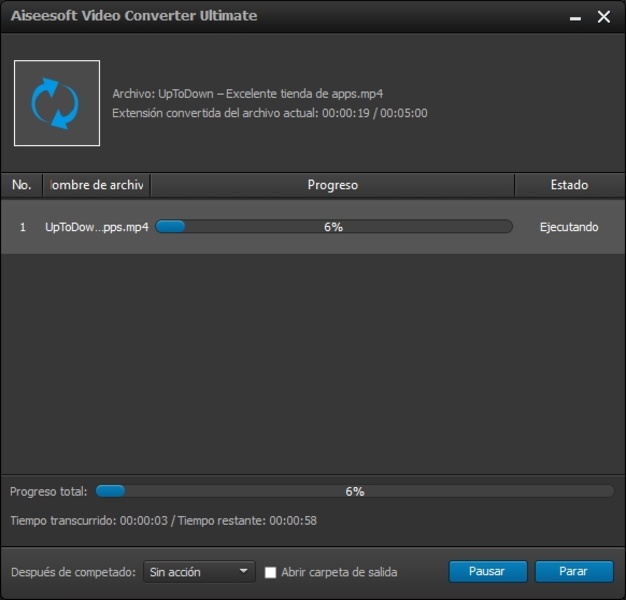Close the Aiseesoft Video Converter window
This screenshot has width=626, height=600.
click(604, 17)
